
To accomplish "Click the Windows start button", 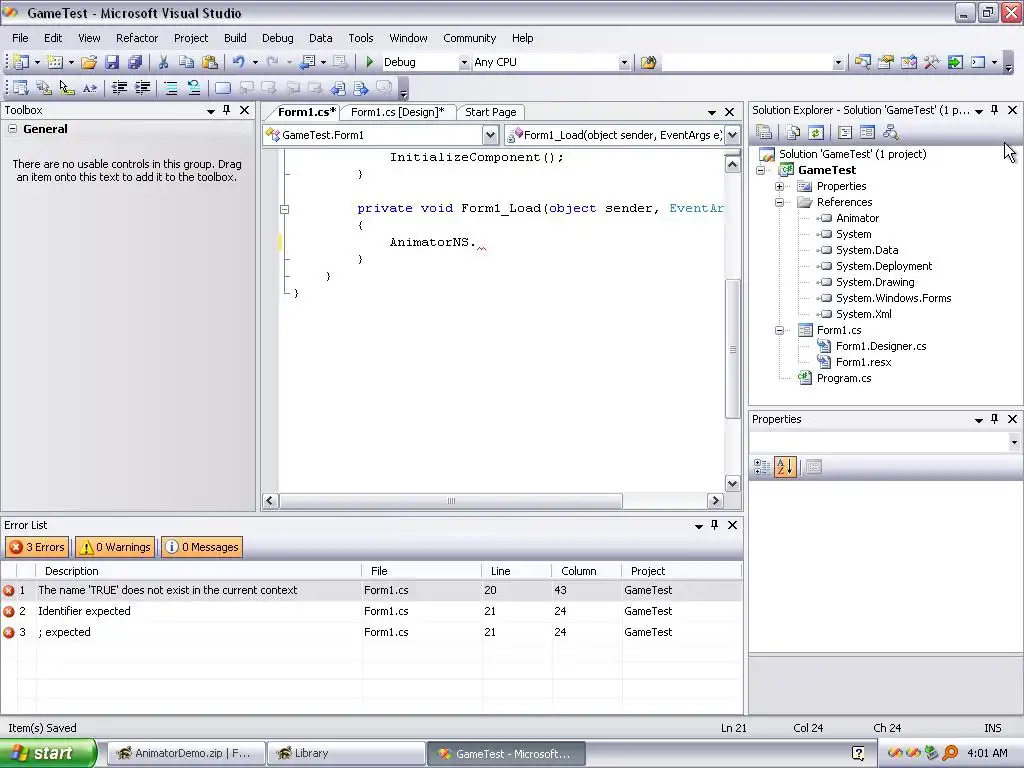I will pyautogui.click(x=47, y=753).
